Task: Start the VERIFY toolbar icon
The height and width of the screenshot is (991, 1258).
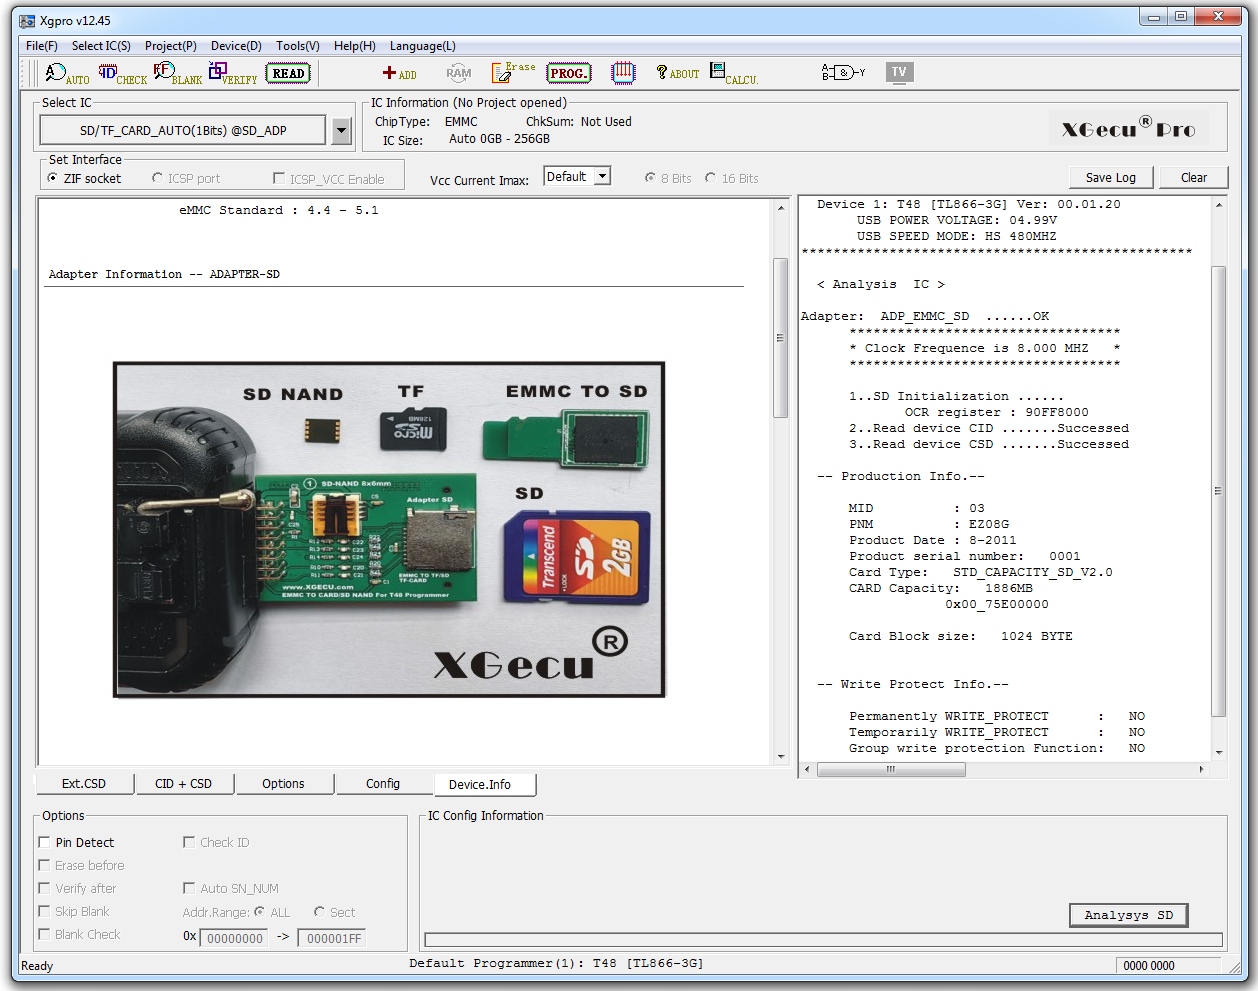Action: (x=232, y=73)
